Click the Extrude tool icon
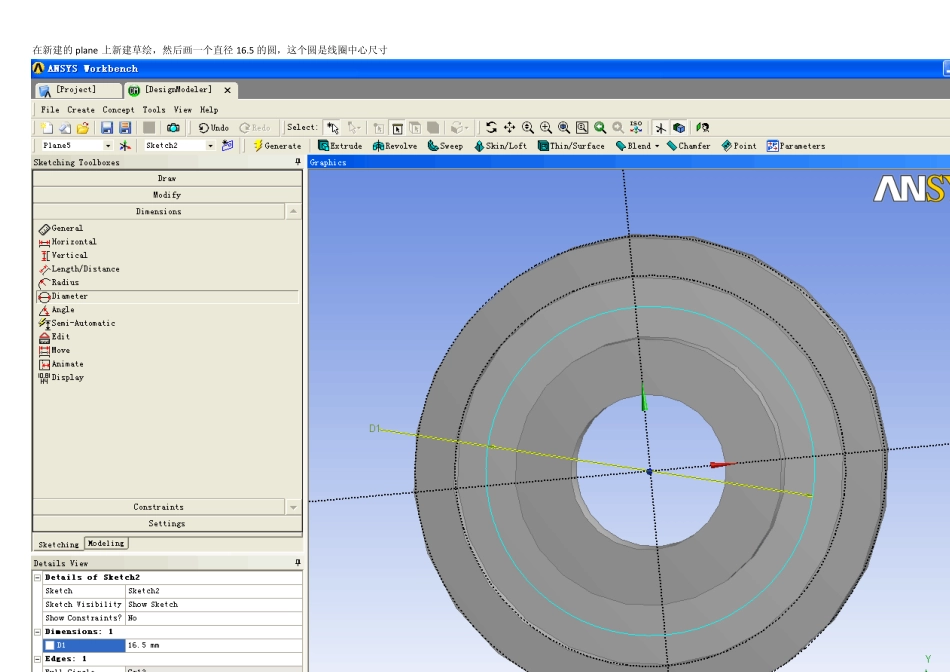Screen dimensions: 950x672 coord(324,146)
